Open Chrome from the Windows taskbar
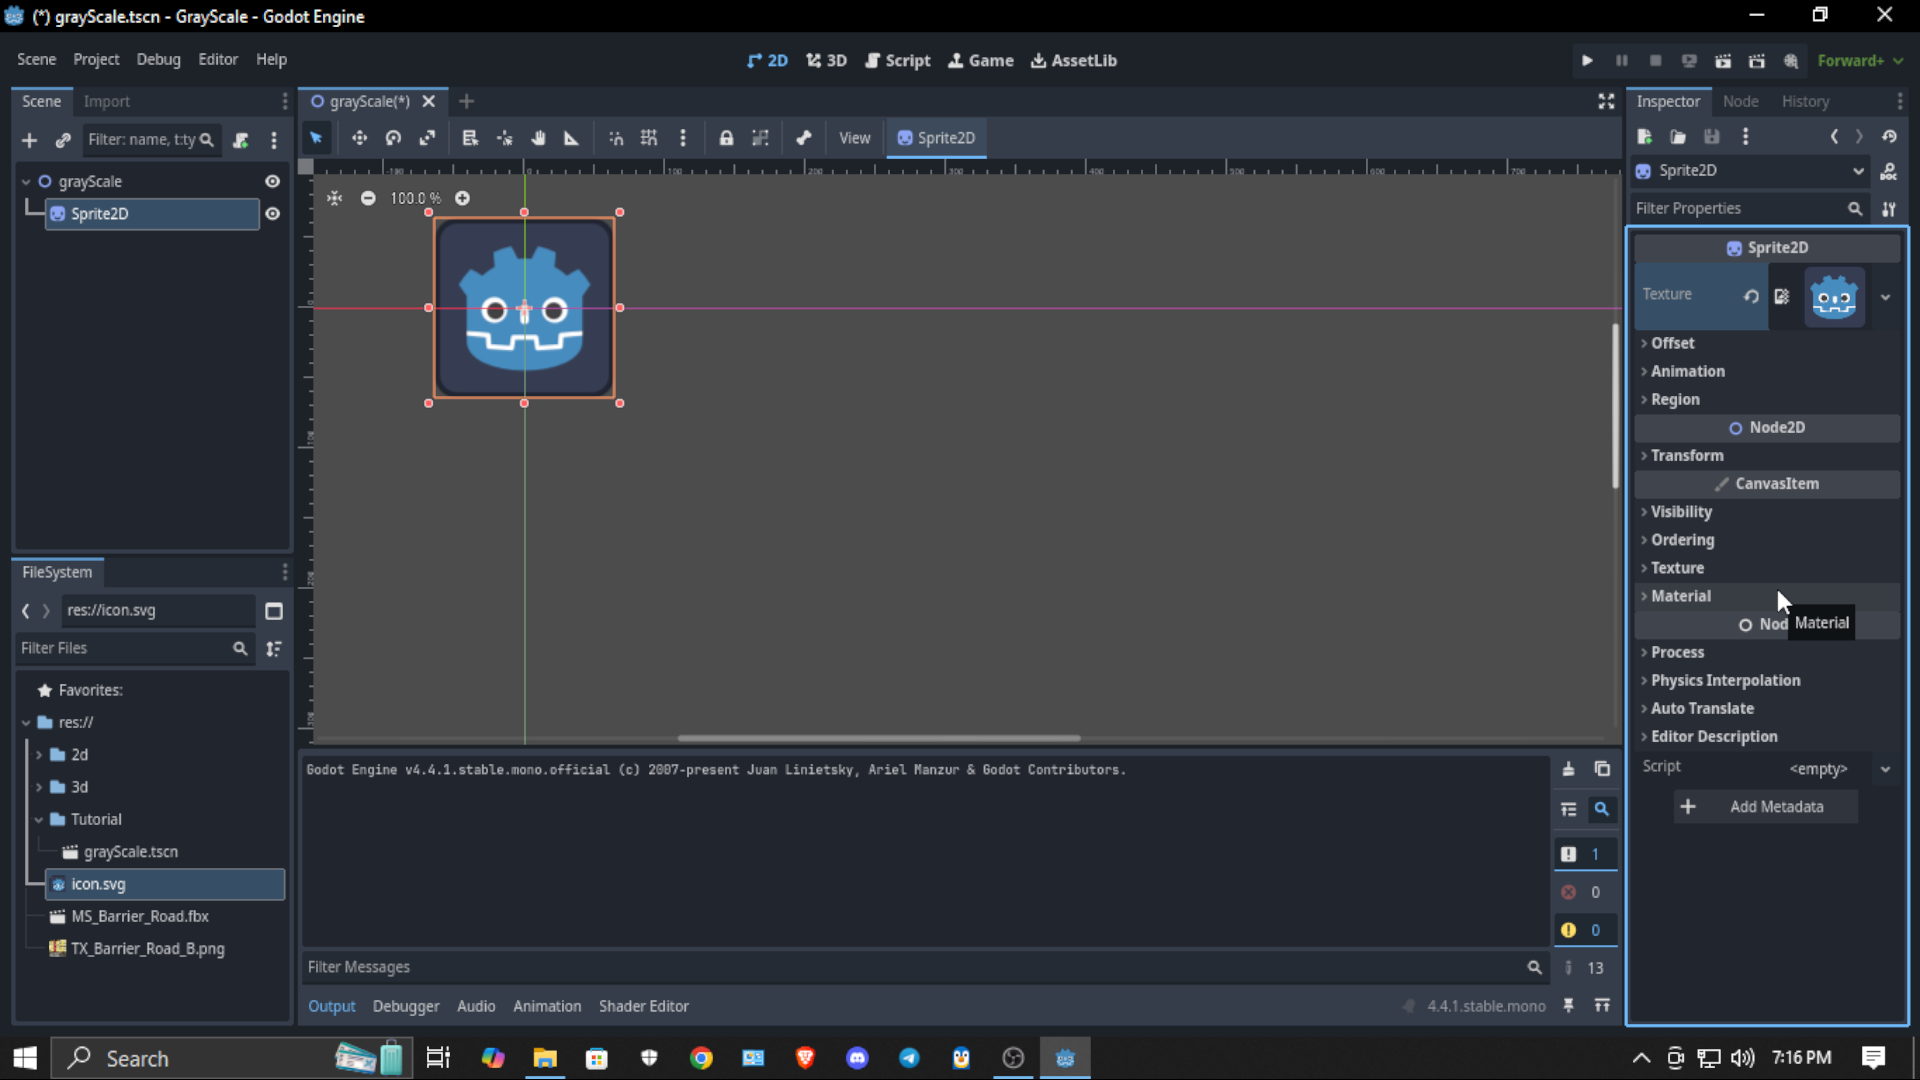Screen dimensions: 1920x1080 (701, 1058)
